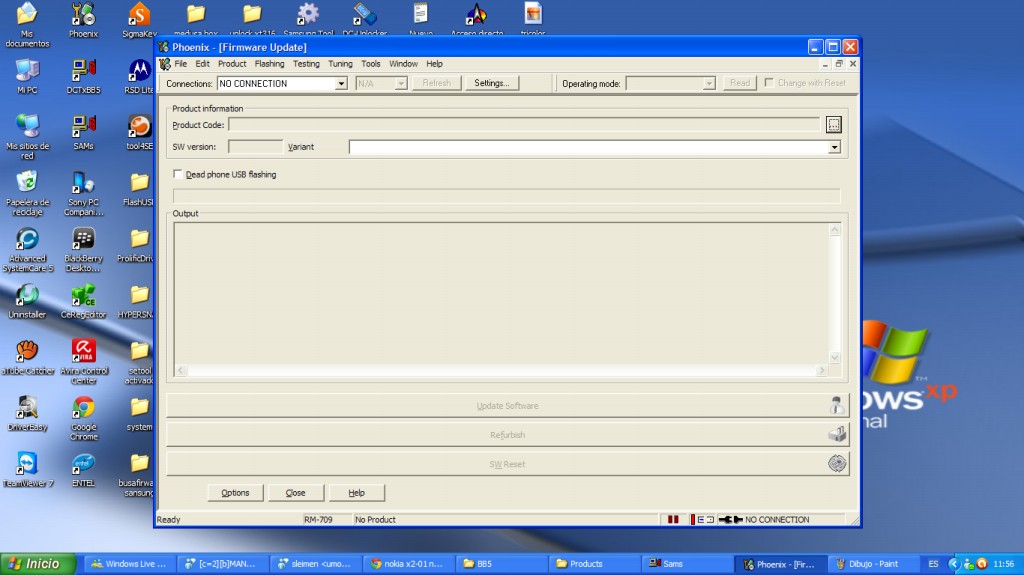Open RSD Lite Motorola shortcut
1024x575 pixels.
click(139, 76)
